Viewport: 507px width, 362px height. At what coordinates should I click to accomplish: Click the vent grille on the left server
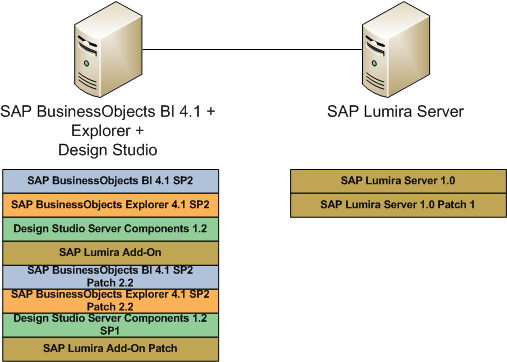pos(87,81)
